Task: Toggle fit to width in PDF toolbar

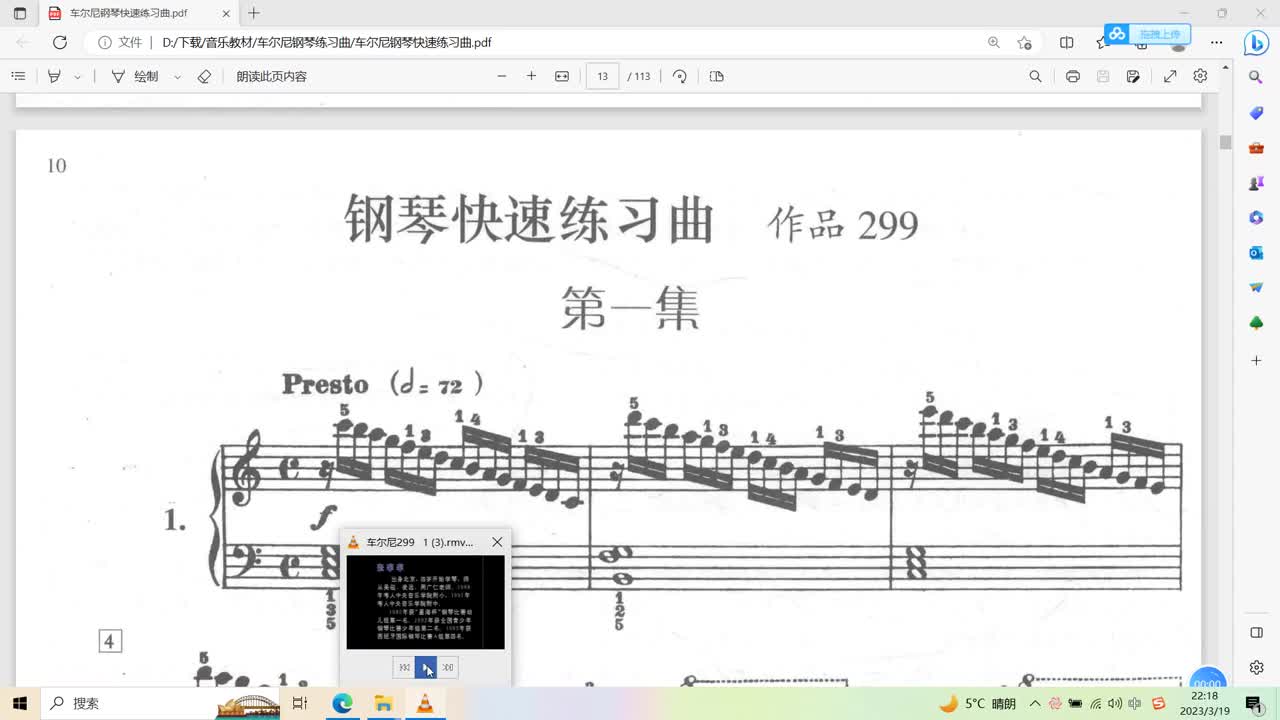Action: [x=562, y=76]
